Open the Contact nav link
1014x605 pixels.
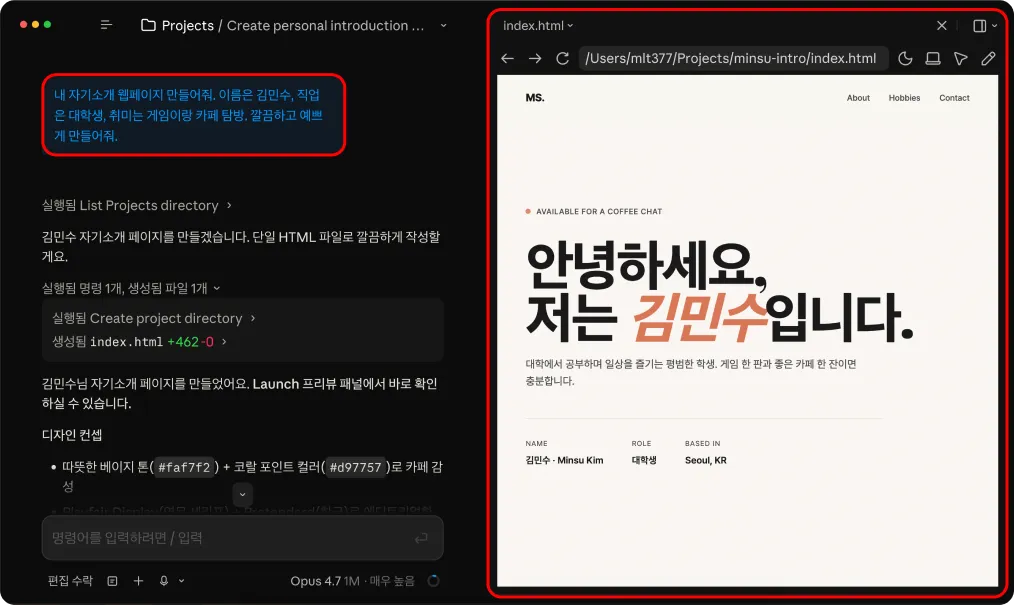955,98
